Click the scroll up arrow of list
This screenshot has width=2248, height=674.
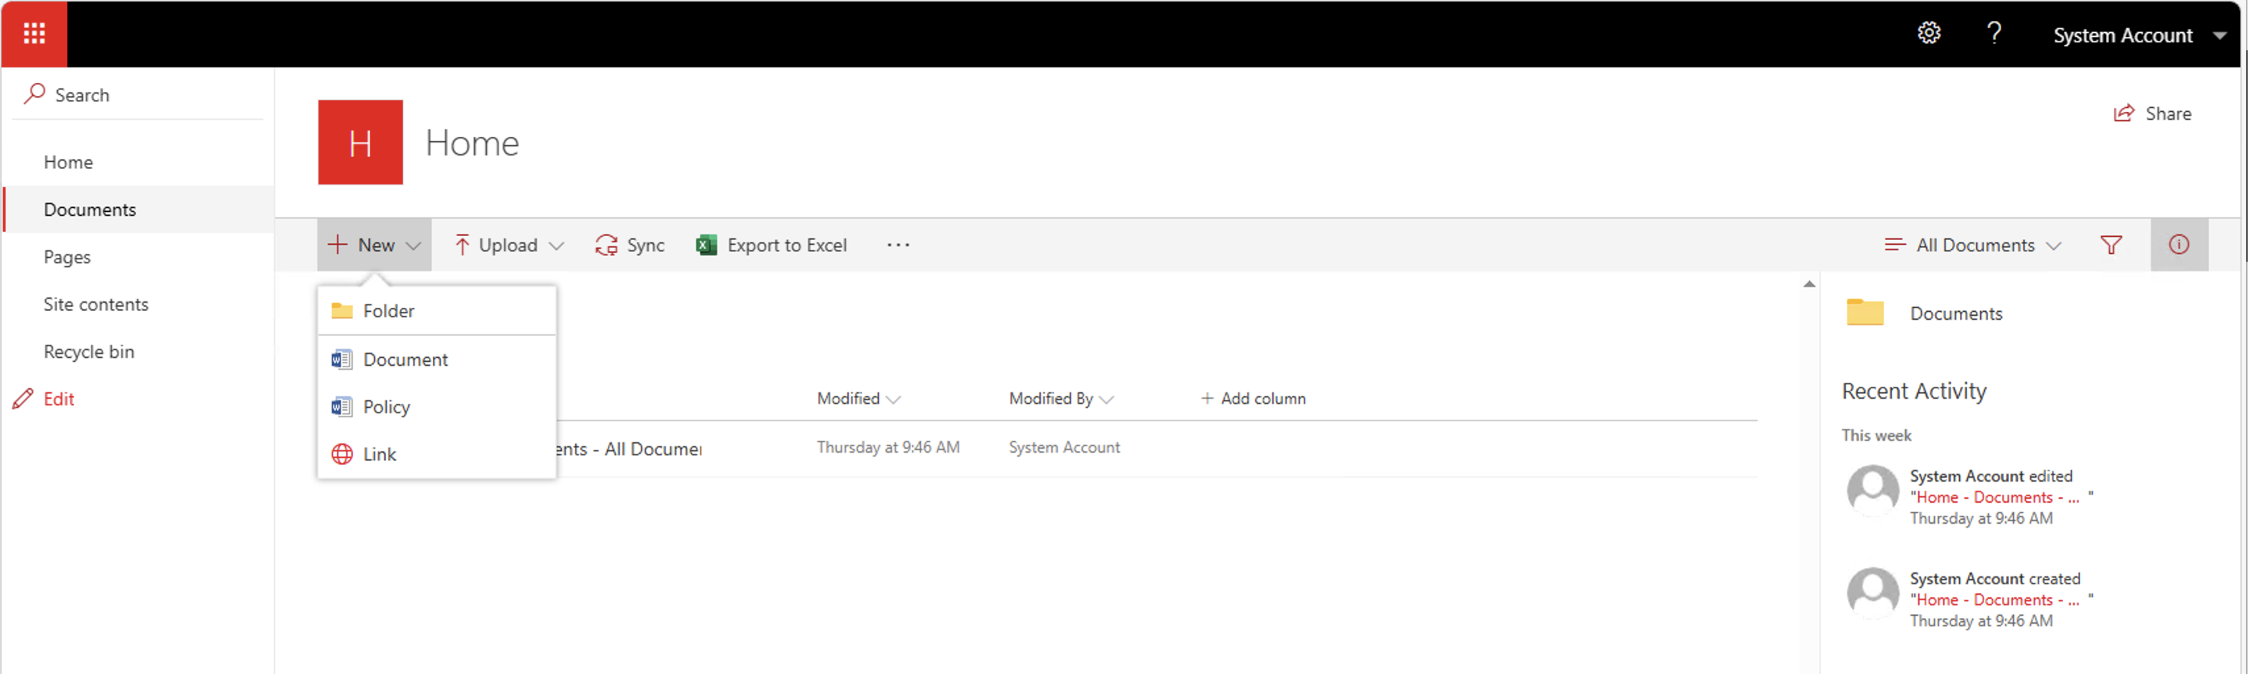[1809, 284]
